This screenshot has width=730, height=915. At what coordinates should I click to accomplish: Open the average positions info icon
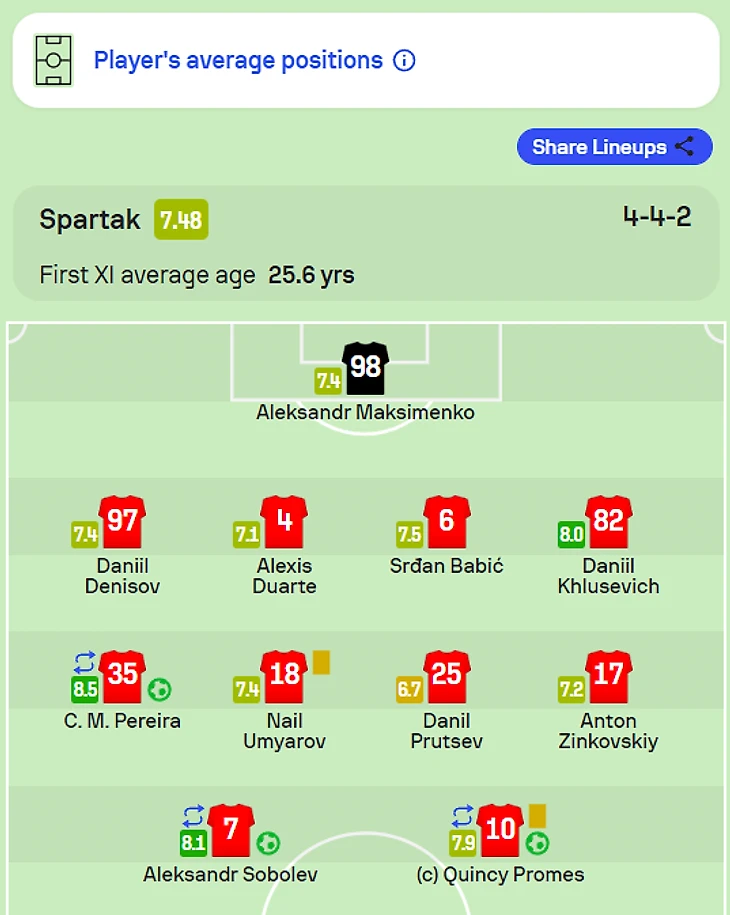coord(404,61)
